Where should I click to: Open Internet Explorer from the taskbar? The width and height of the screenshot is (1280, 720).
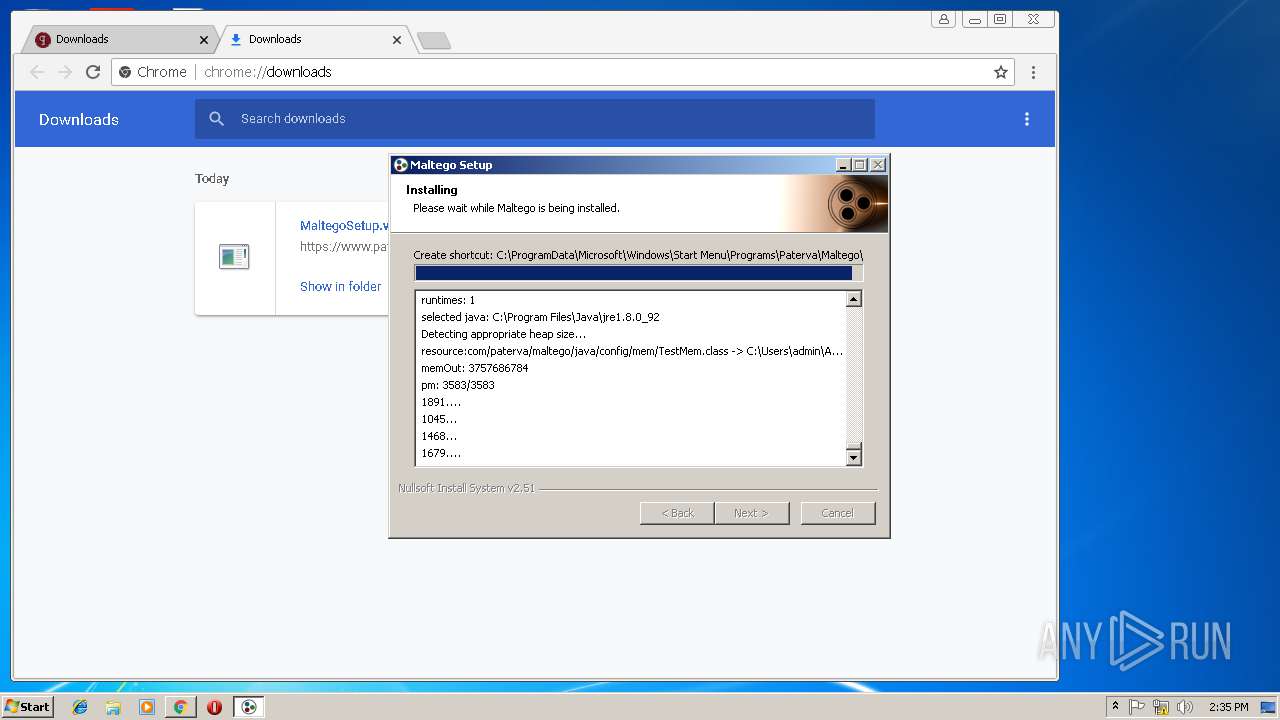click(x=80, y=707)
